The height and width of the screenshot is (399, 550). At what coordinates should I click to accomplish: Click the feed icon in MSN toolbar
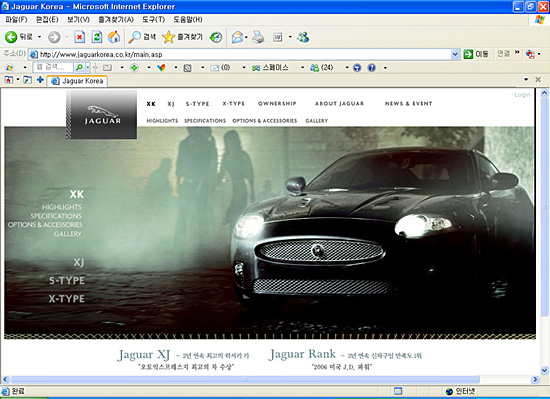point(188,68)
